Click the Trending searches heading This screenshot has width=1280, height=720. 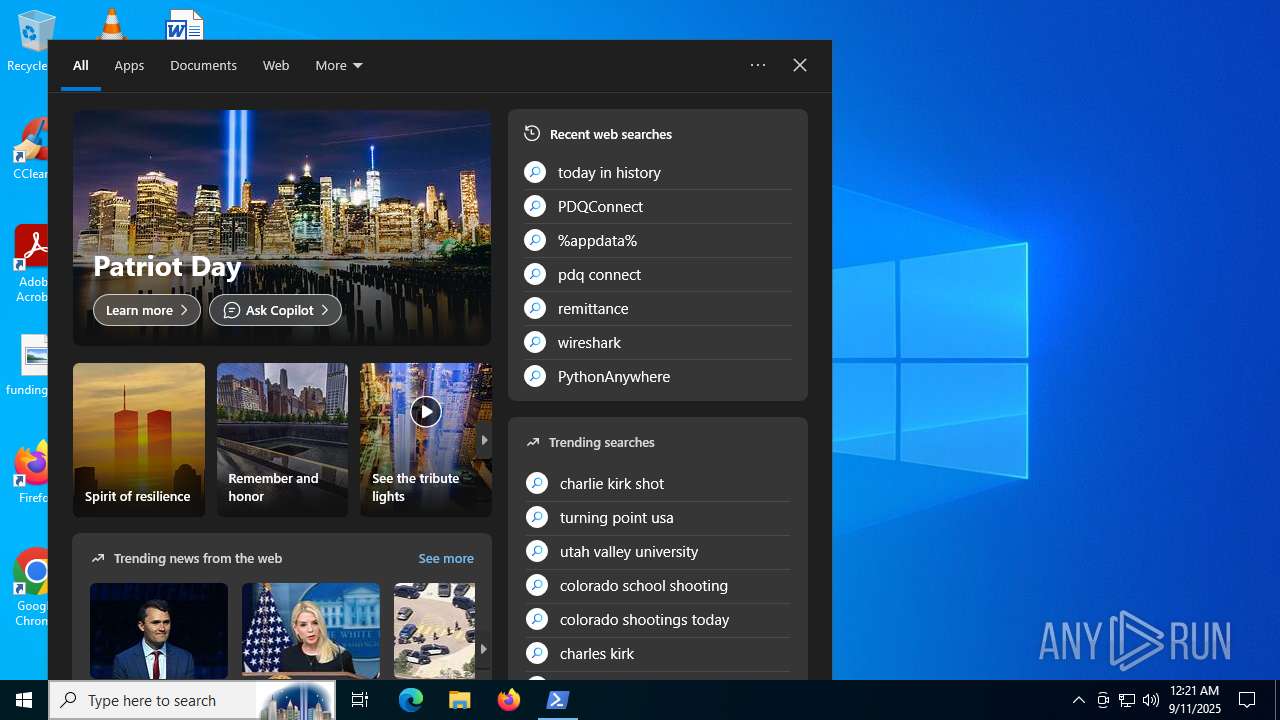click(x=602, y=442)
